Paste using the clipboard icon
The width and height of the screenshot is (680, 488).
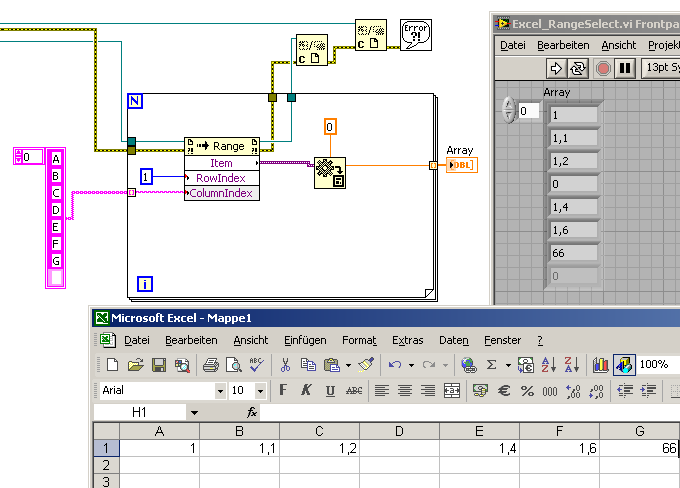click(x=332, y=365)
